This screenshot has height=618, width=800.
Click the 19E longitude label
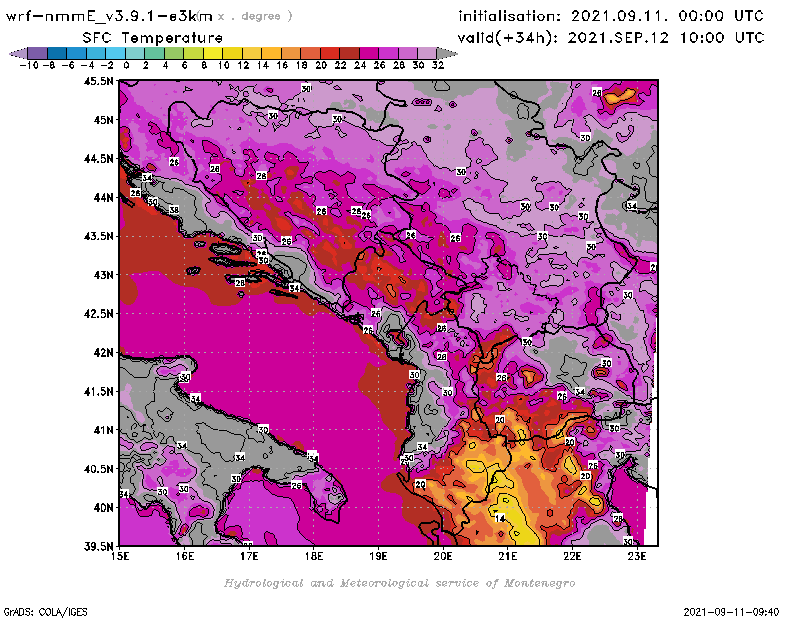click(x=379, y=556)
